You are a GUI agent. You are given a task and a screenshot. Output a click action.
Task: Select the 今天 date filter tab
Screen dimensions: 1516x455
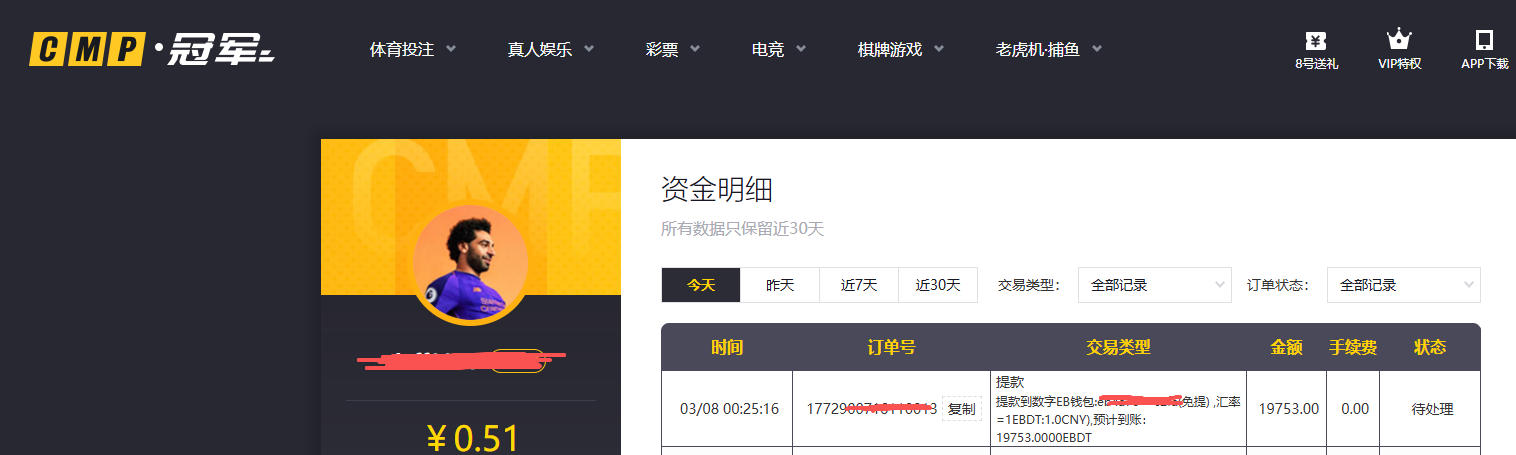(701, 285)
